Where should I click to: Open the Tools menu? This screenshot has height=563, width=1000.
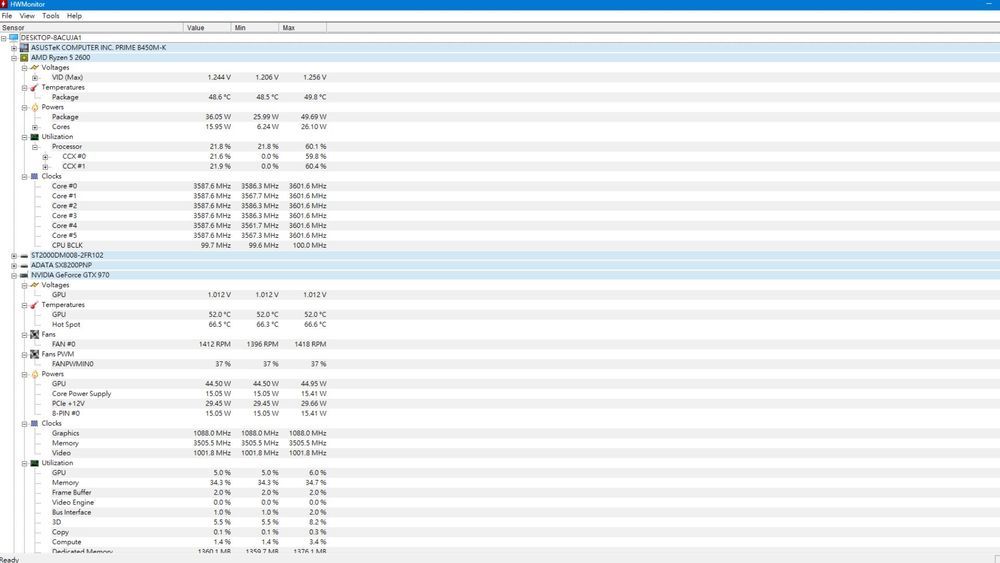(50, 16)
